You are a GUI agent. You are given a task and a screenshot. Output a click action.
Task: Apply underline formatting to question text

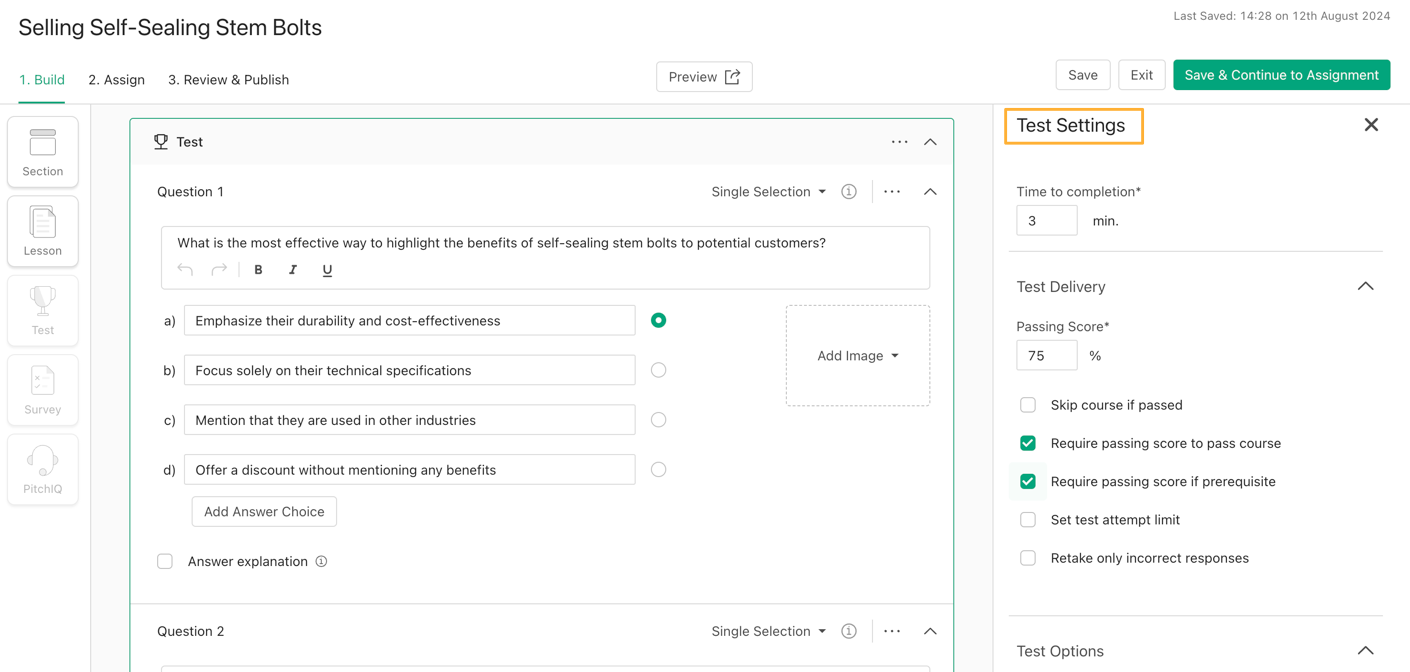327,270
